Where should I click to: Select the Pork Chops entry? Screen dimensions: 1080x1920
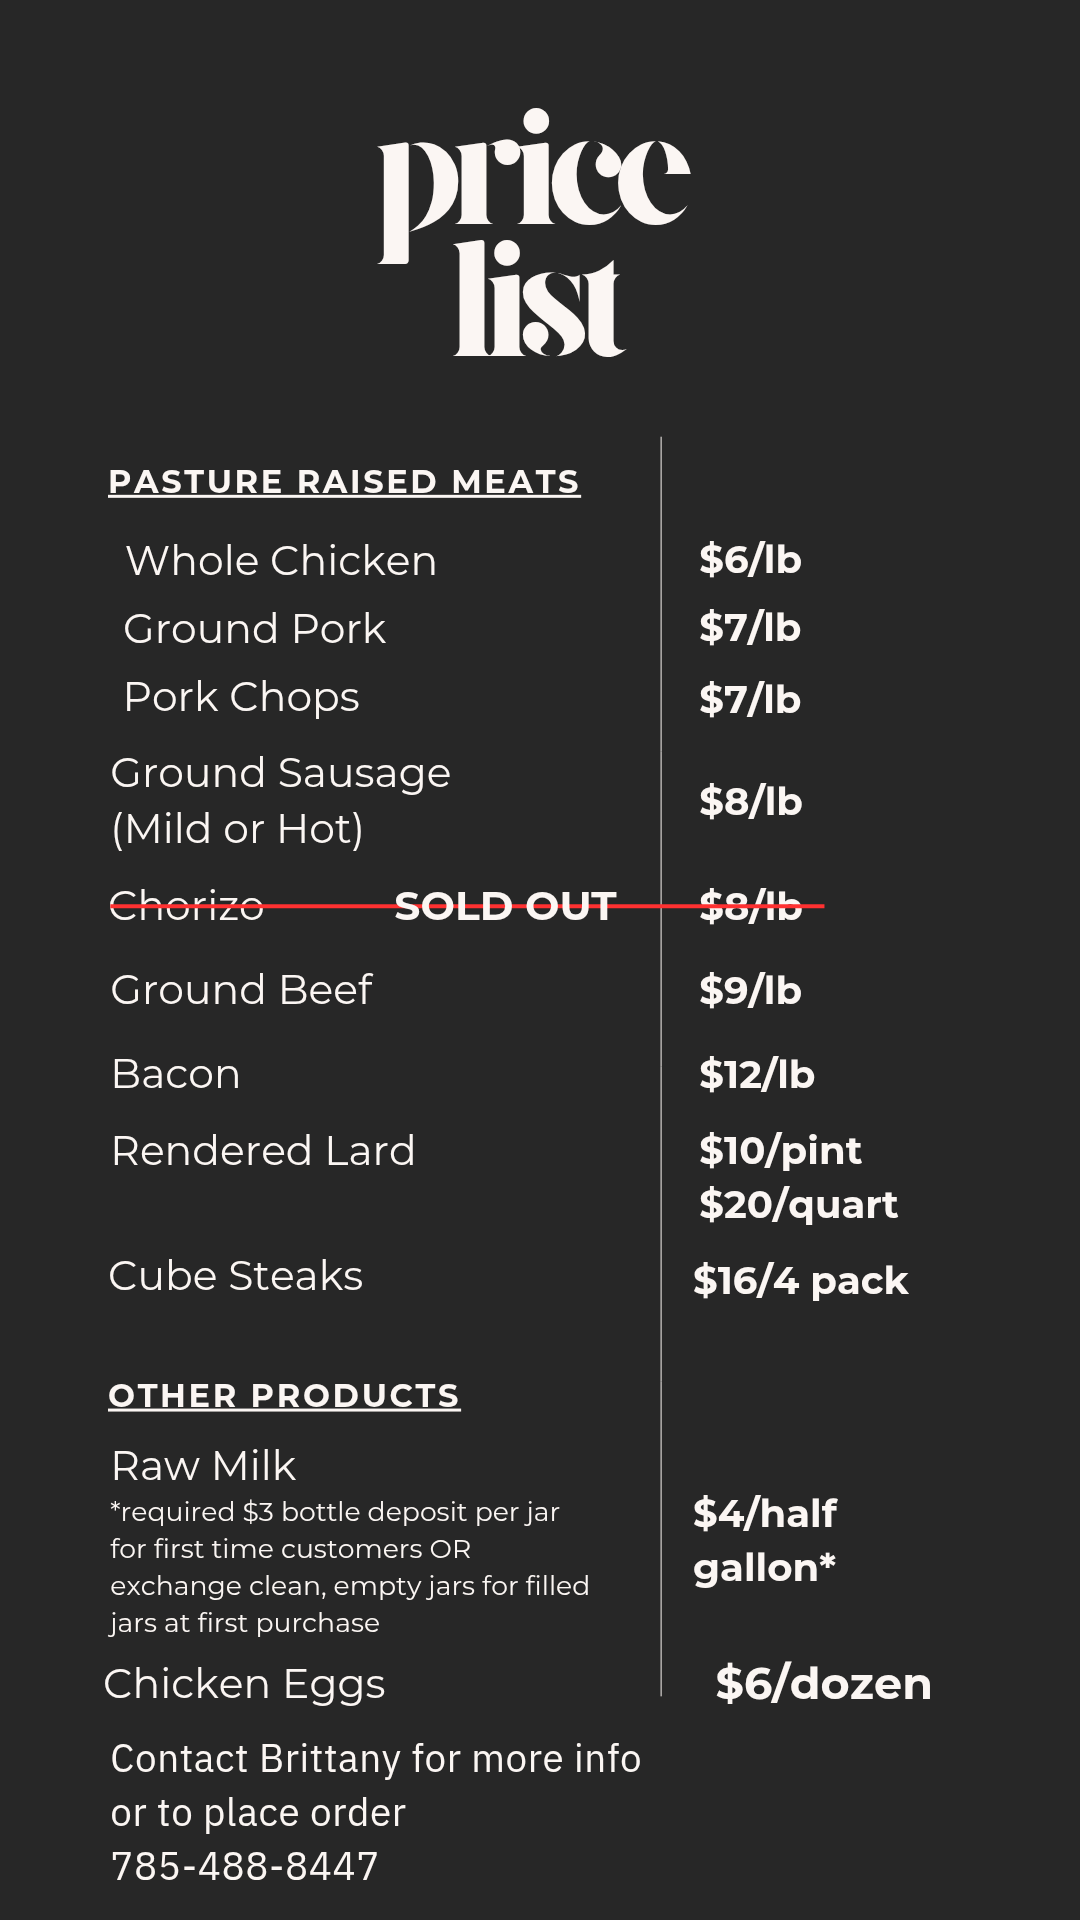coord(241,697)
